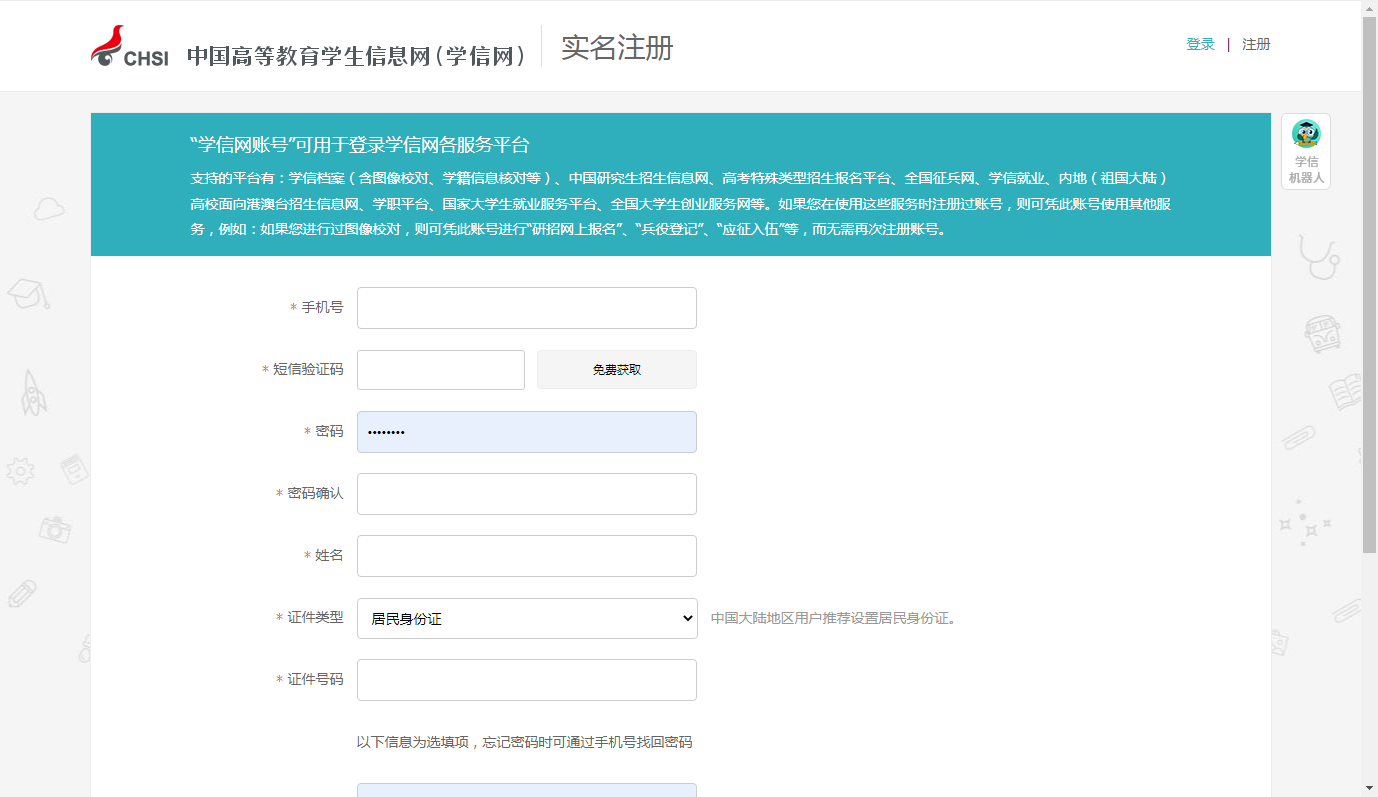The width and height of the screenshot is (1378, 797).
Task: Focus the 短信验证码 input field
Action: click(441, 370)
